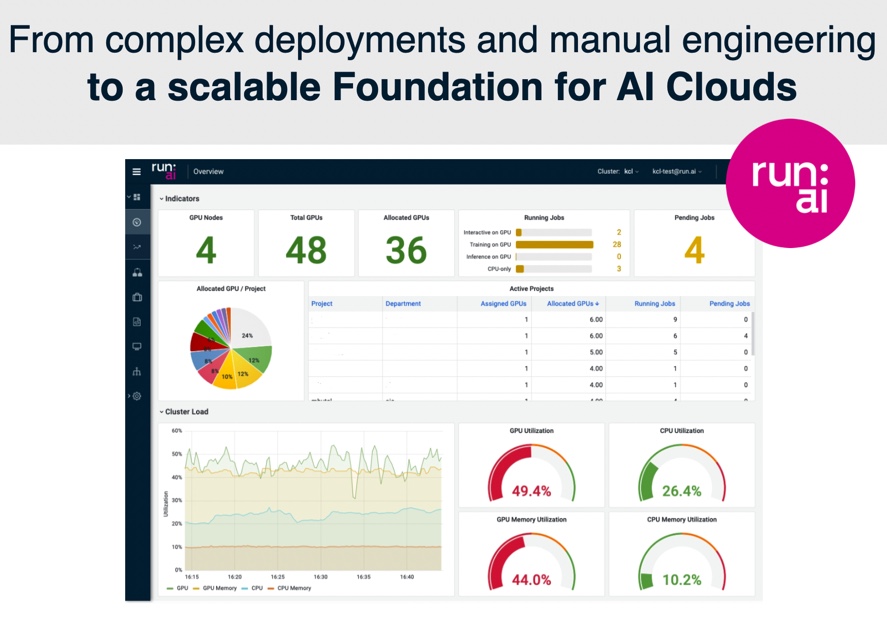Click the GPU Nodes value 4
The height and width of the screenshot is (625, 887).
(206, 250)
